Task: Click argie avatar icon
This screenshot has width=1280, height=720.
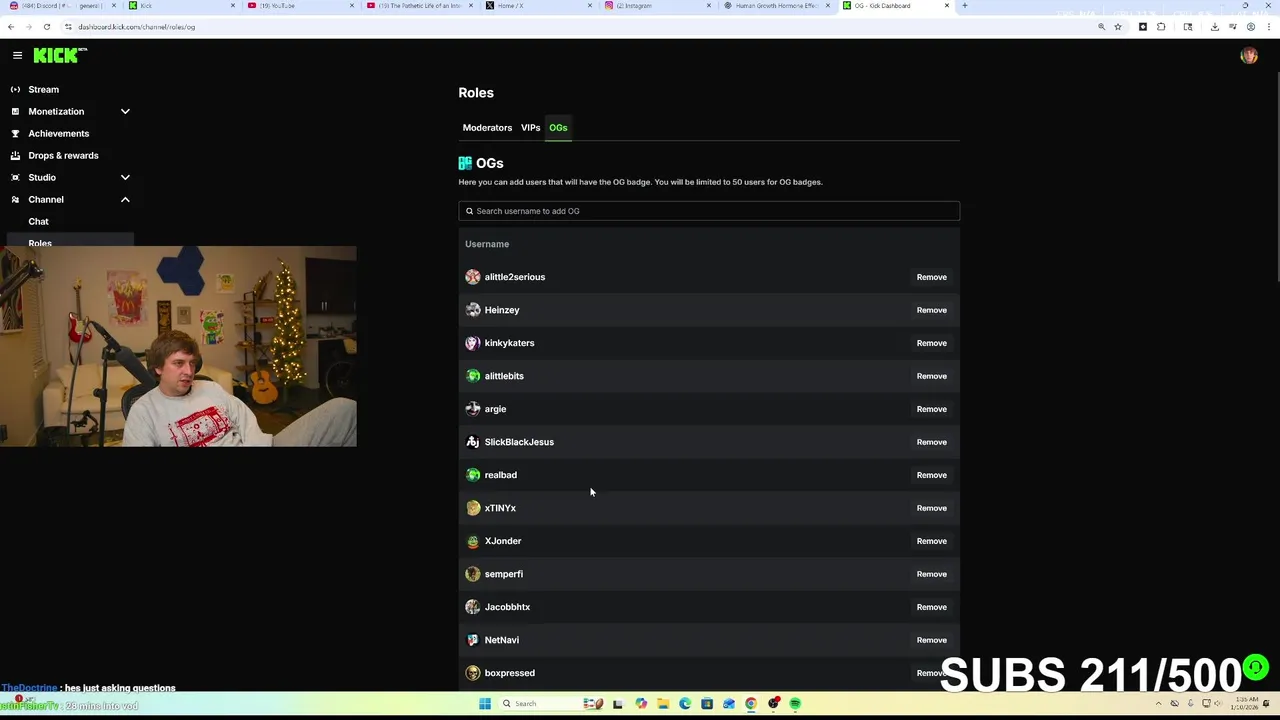Action: (473, 409)
